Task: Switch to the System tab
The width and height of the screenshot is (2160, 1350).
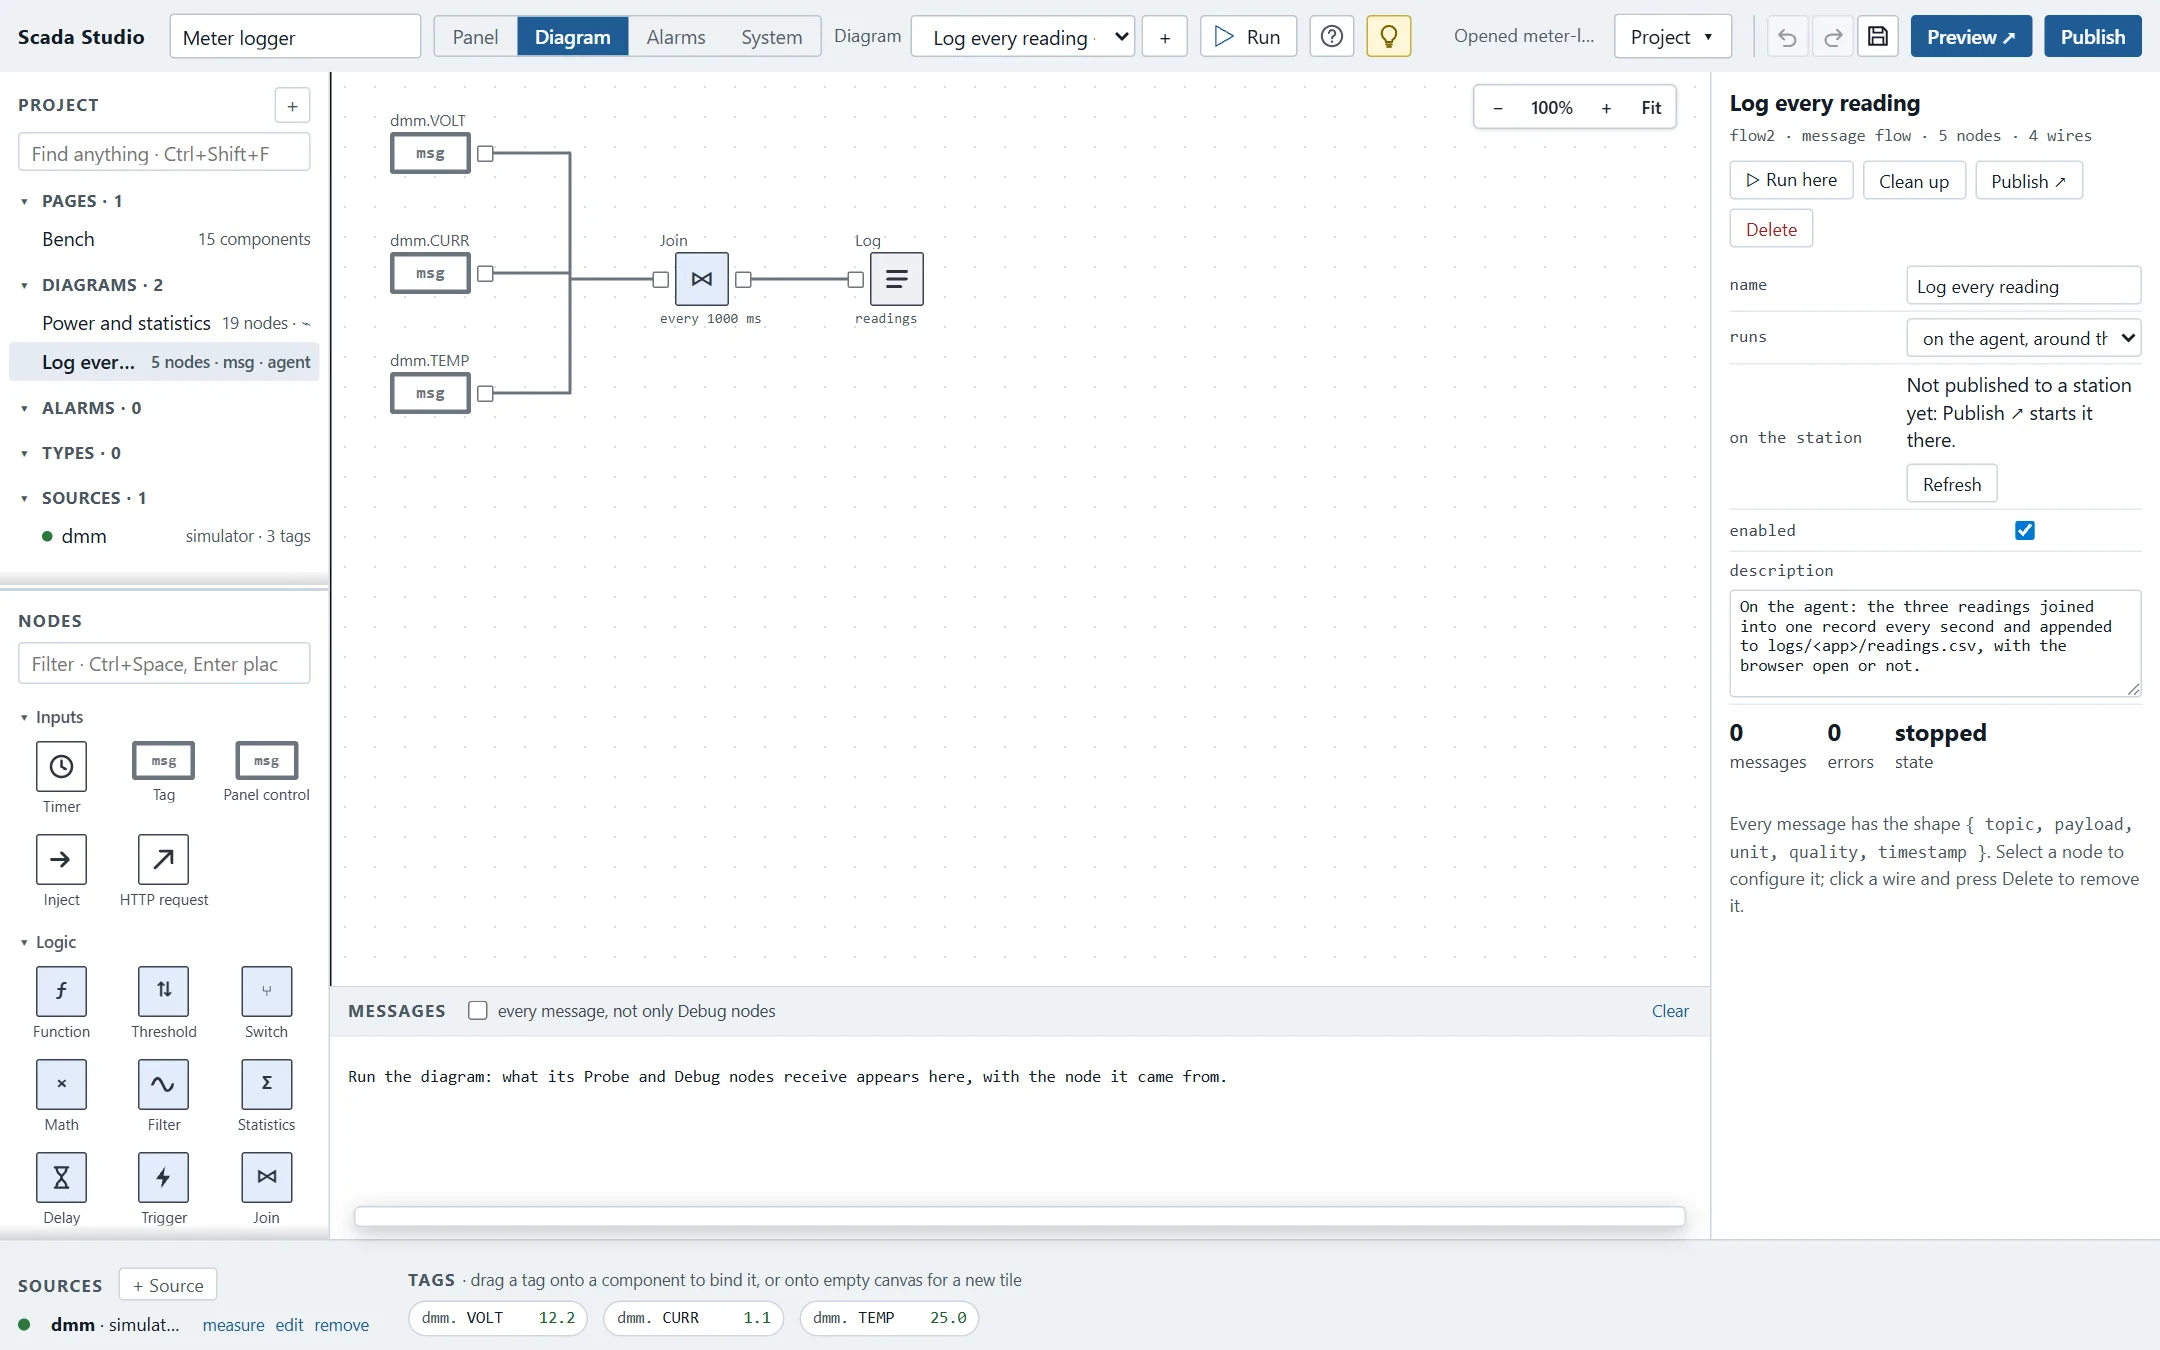Action: click(771, 37)
